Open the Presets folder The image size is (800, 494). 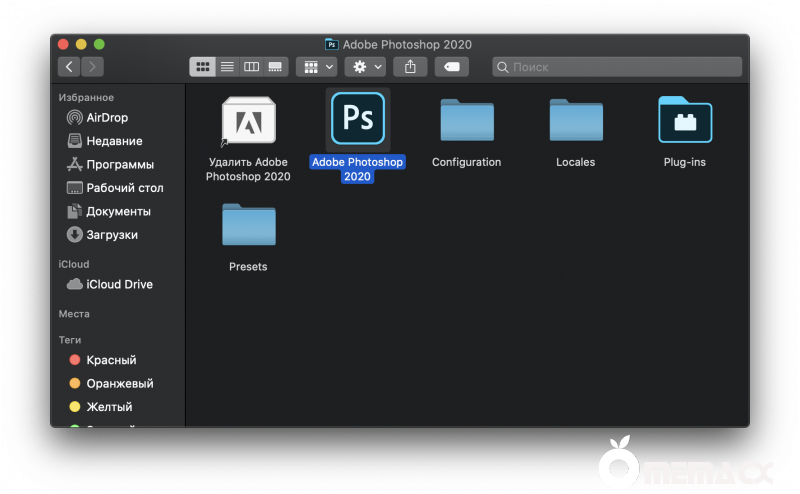pyautogui.click(x=248, y=225)
